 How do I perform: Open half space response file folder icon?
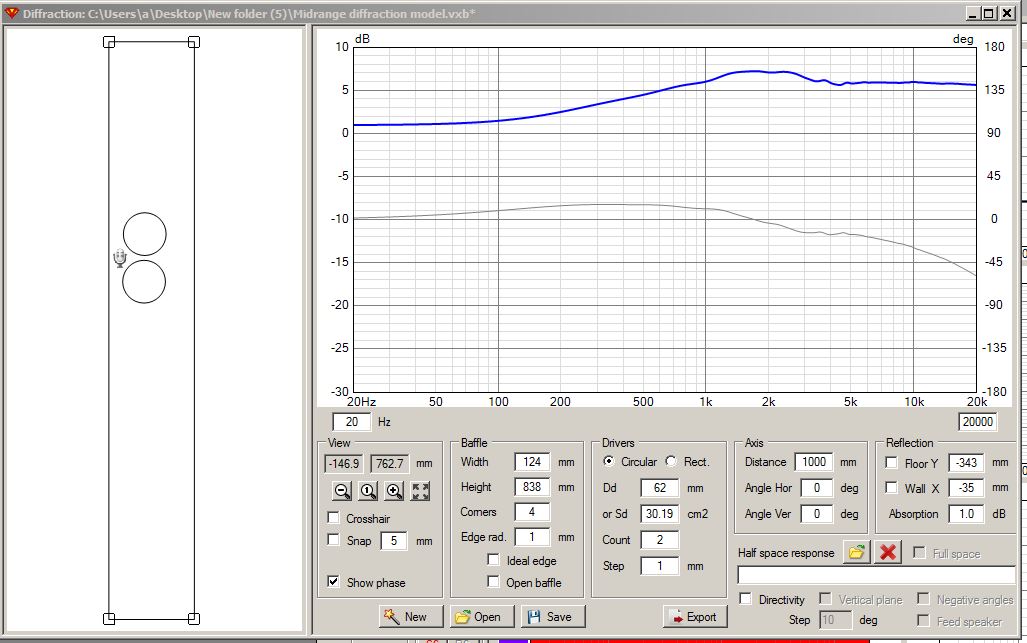(x=856, y=552)
